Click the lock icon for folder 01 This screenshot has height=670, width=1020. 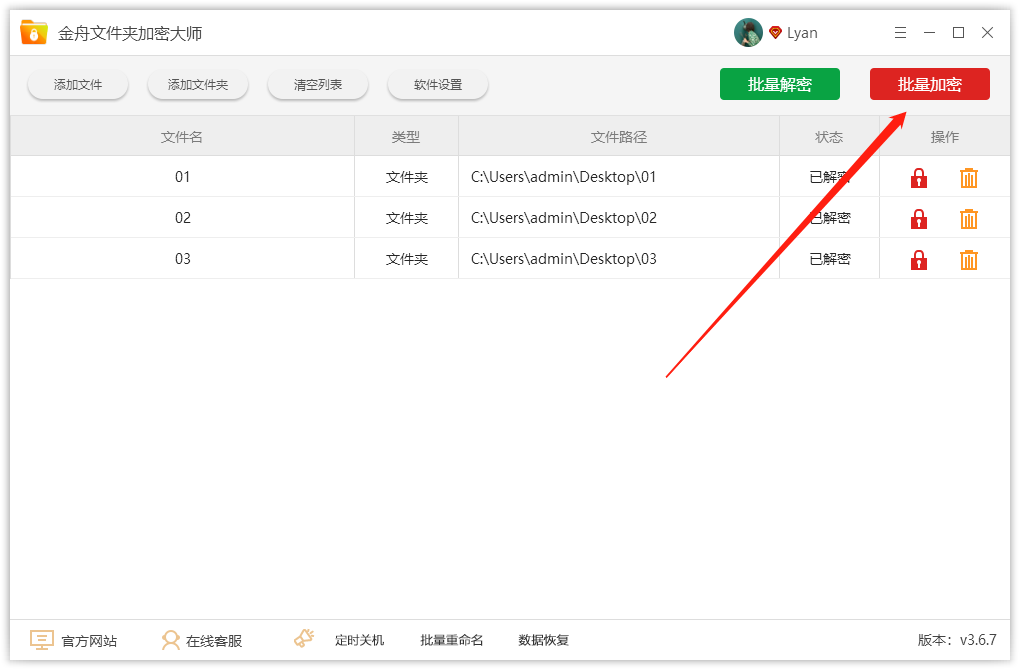(919, 178)
